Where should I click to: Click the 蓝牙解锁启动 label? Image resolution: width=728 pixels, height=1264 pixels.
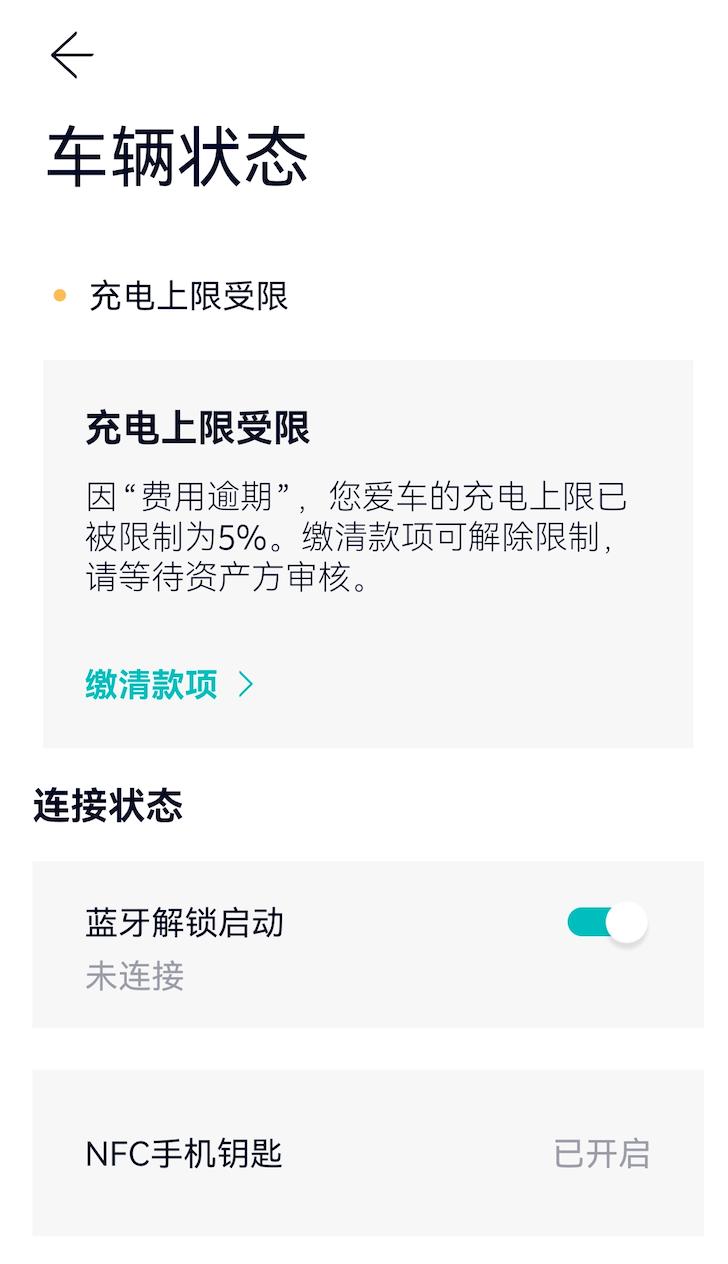pyautogui.click(x=185, y=922)
